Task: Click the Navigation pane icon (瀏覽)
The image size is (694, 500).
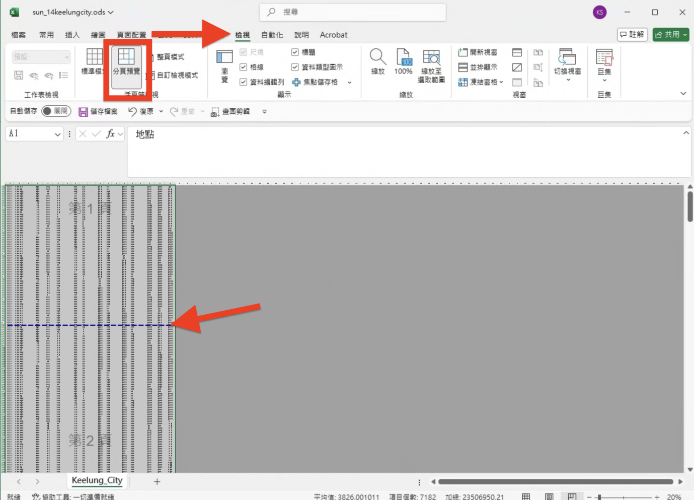Action: click(x=224, y=66)
